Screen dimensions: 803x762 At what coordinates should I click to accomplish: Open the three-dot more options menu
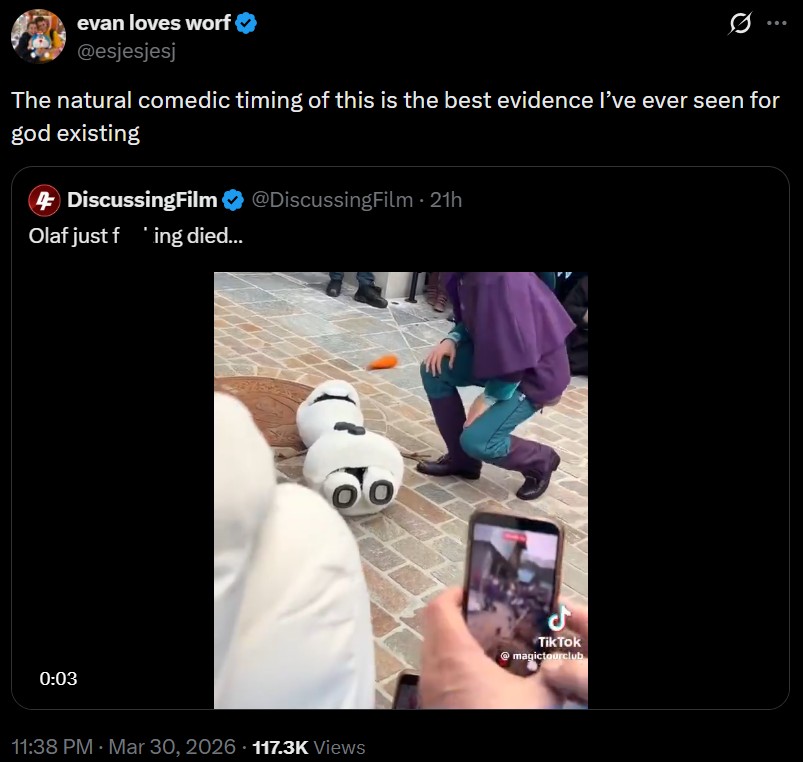777,26
